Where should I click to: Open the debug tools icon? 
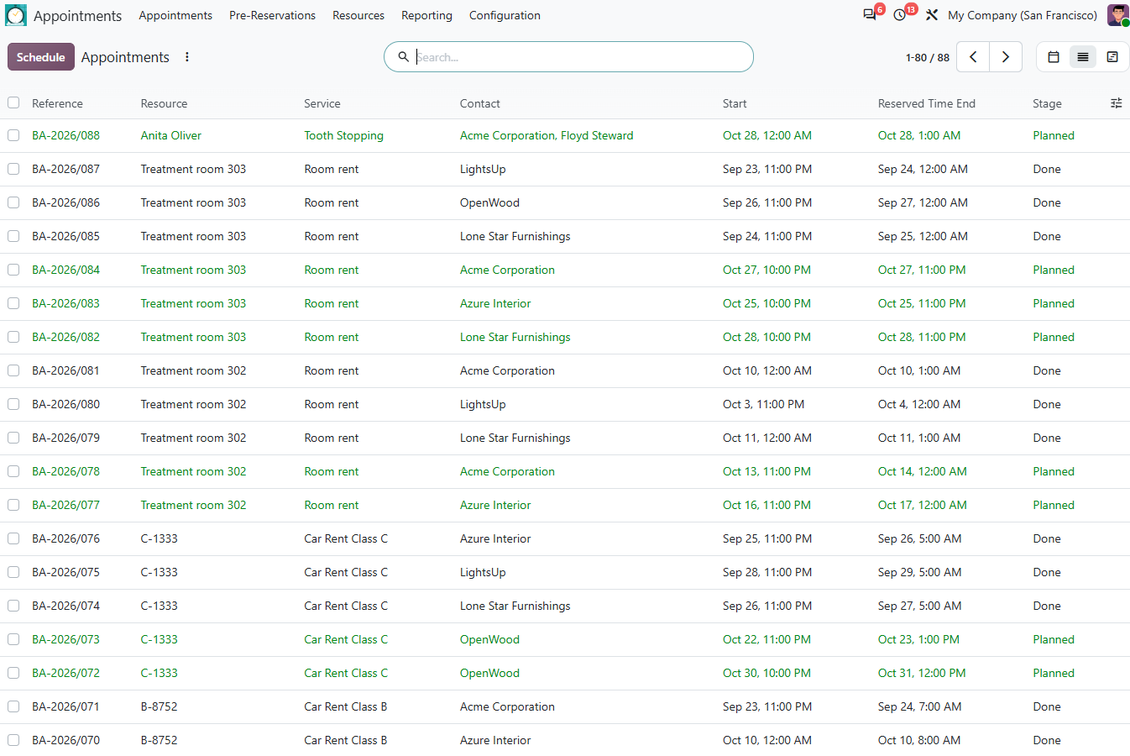[x=932, y=15]
